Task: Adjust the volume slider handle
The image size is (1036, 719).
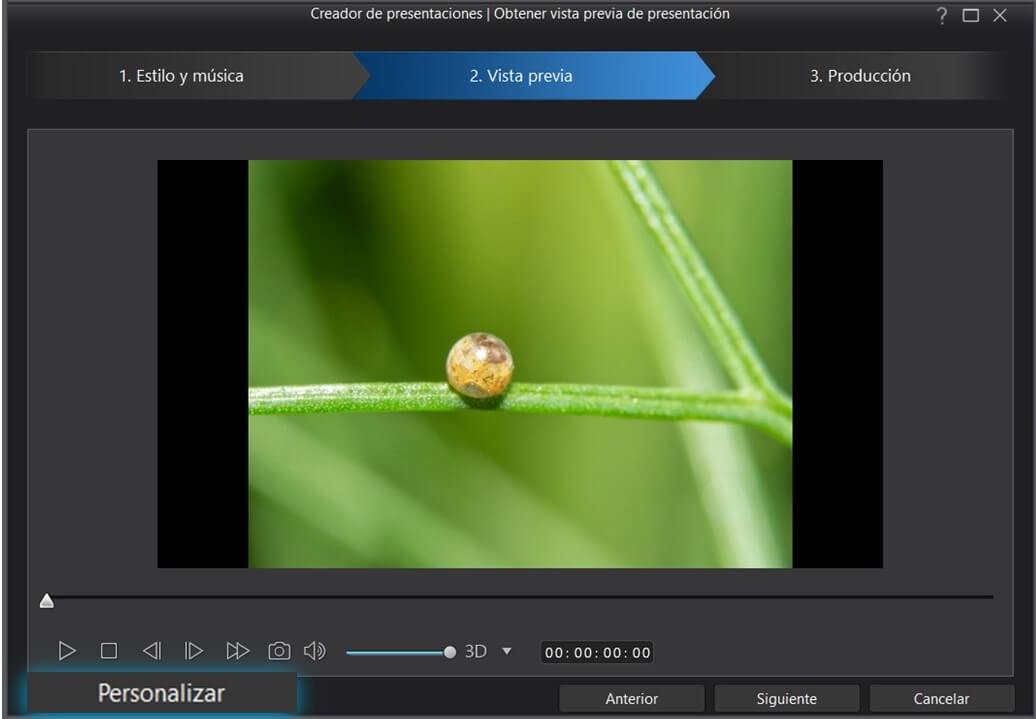Action: pyautogui.click(x=450, y=652)
